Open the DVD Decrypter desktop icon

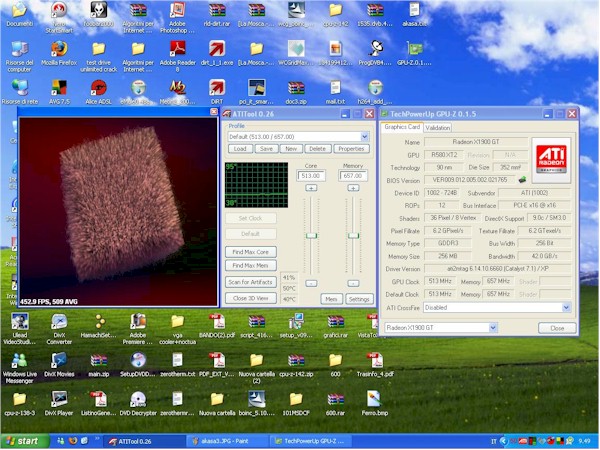136,397
